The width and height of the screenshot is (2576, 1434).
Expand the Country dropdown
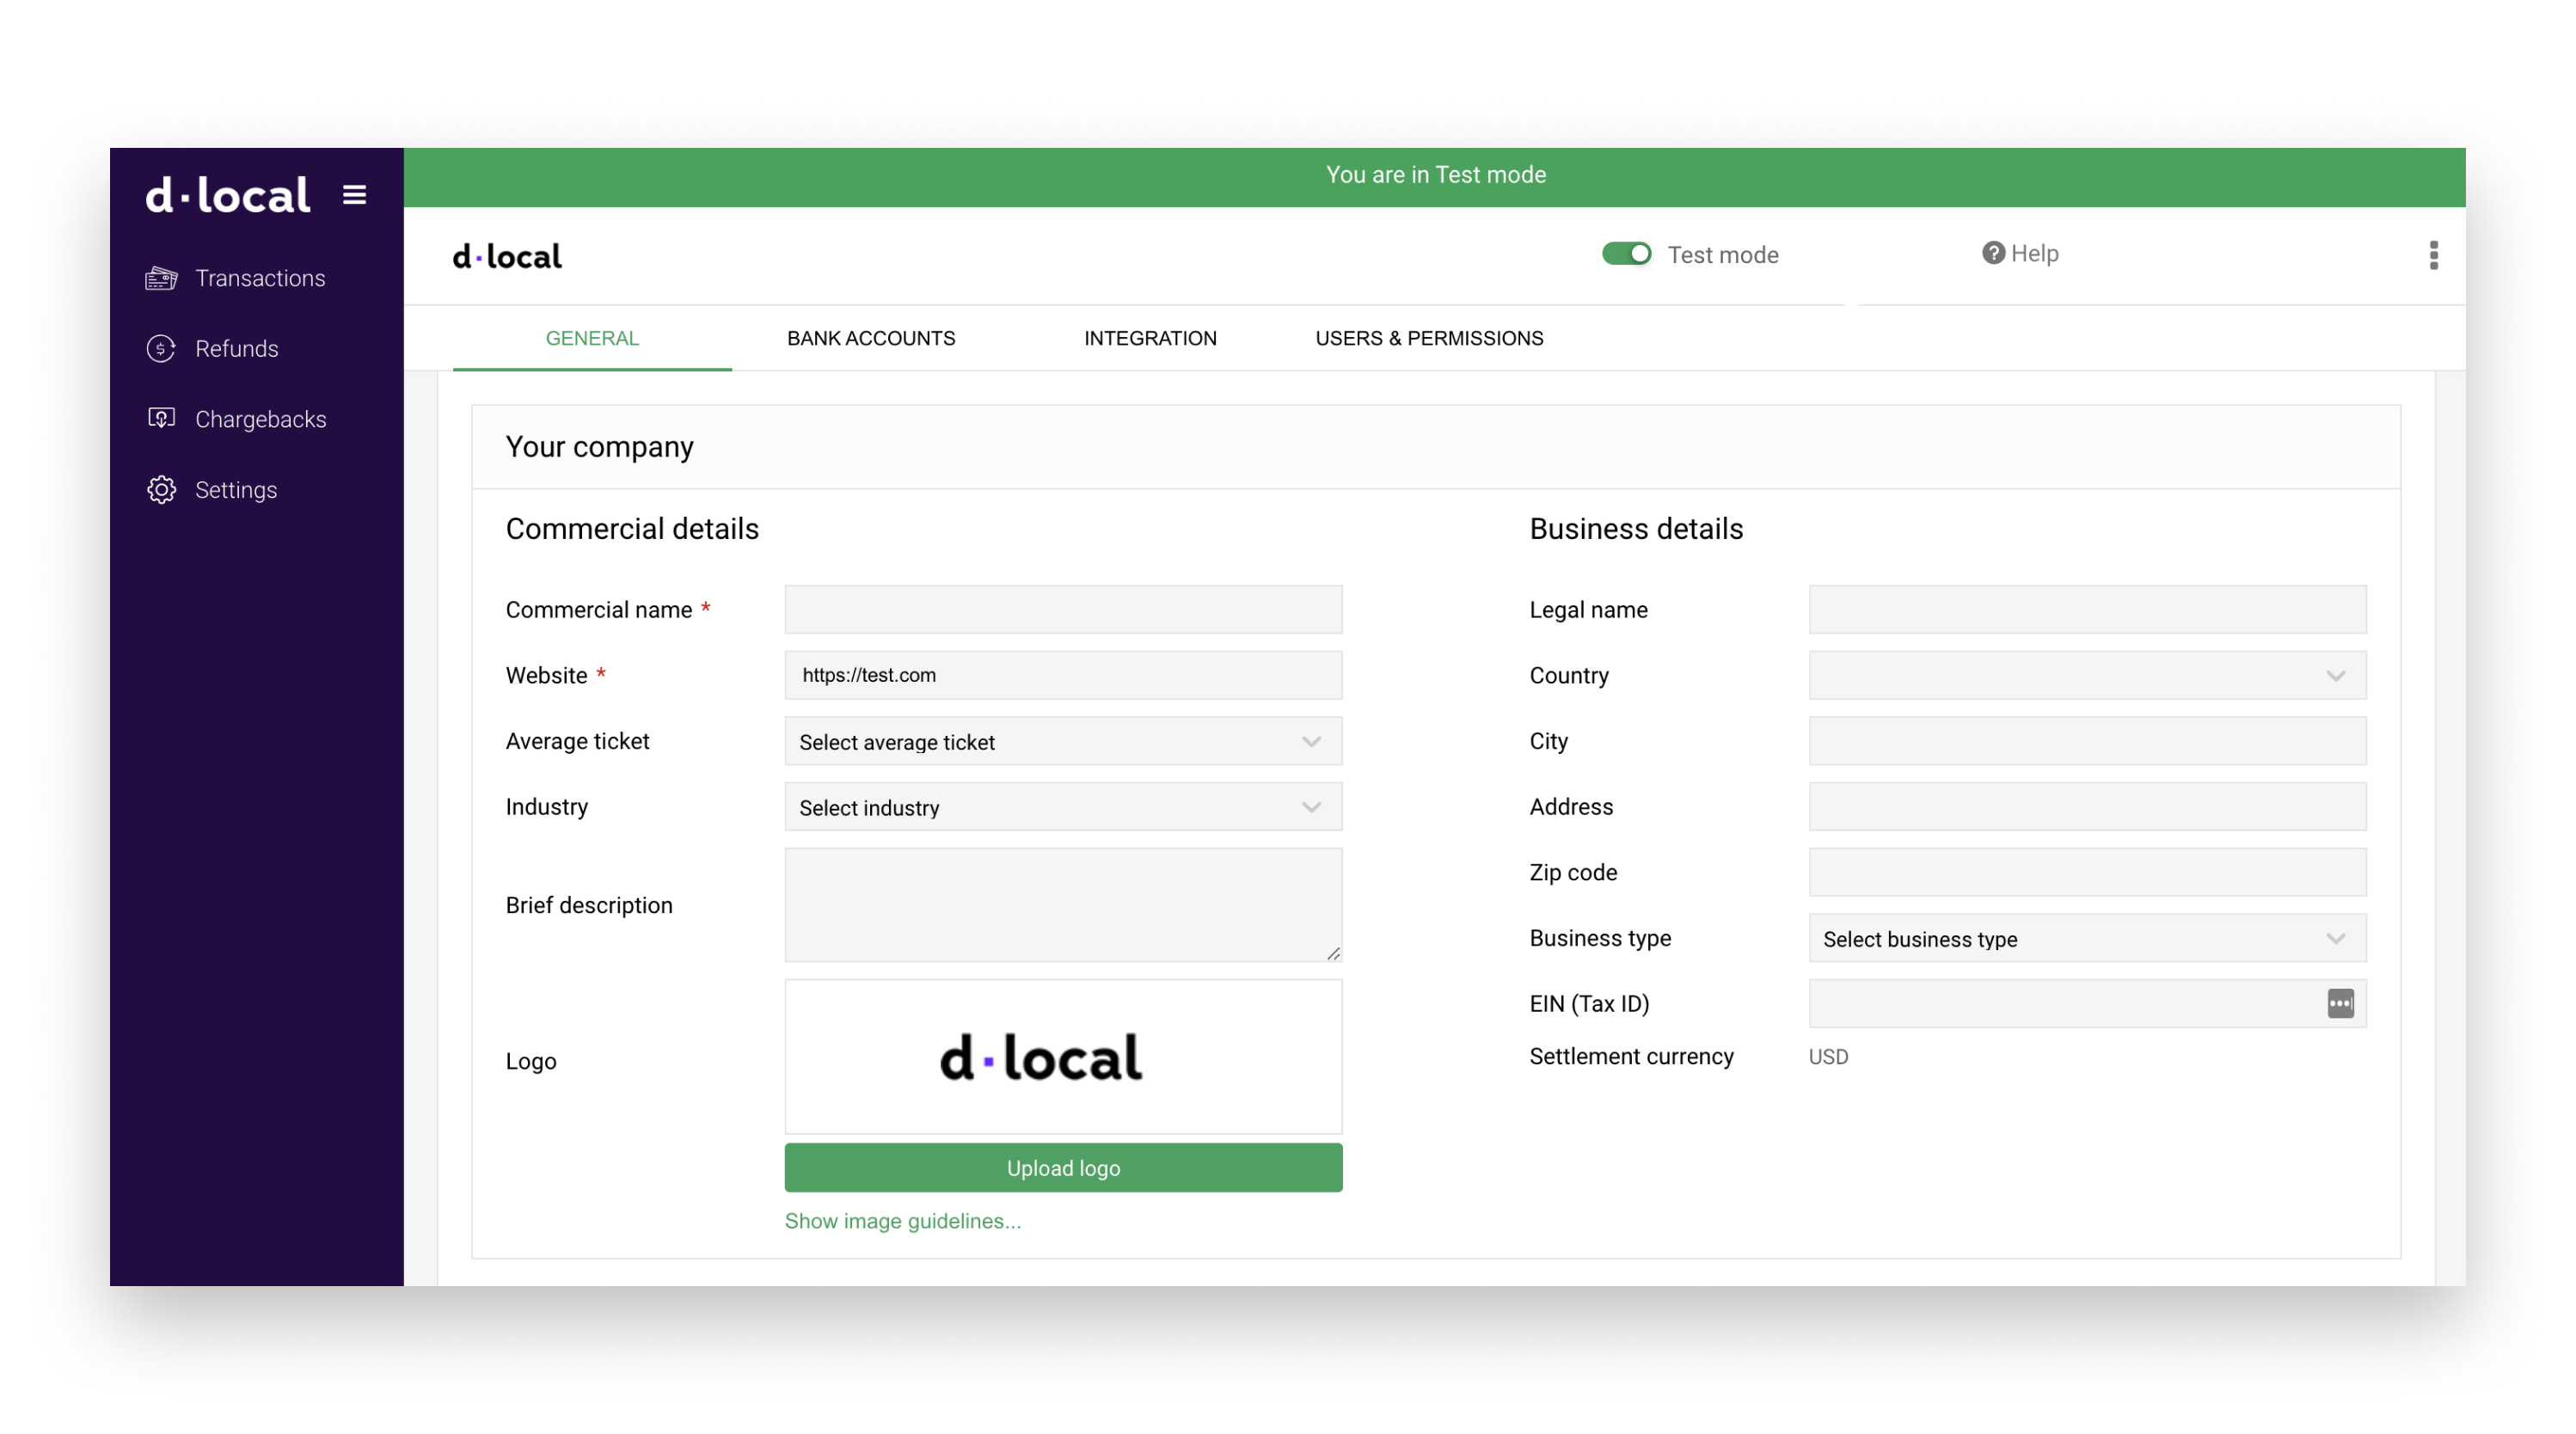click(x=2087, y=675)
